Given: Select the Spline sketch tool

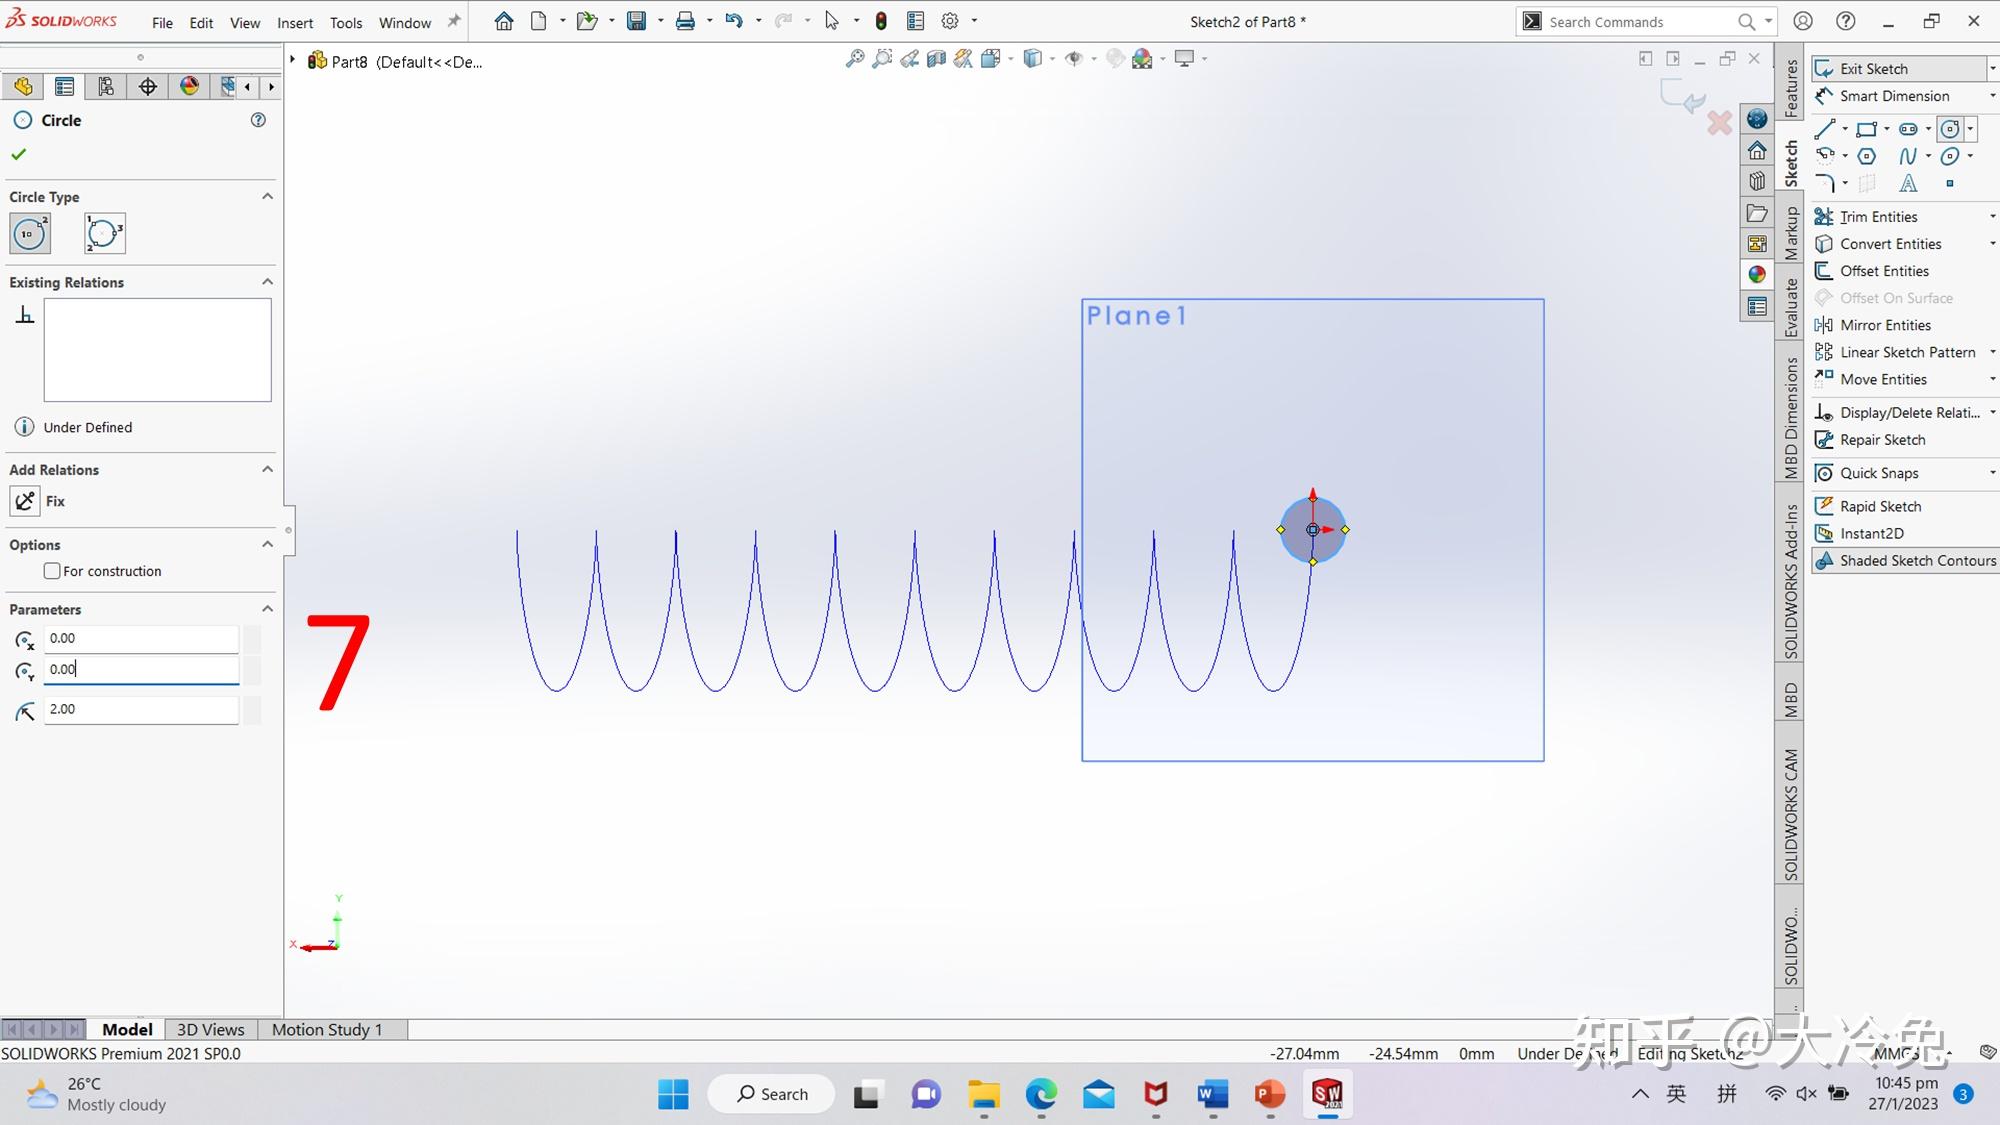Looking at the screenshot, I should click(1908, 156).
